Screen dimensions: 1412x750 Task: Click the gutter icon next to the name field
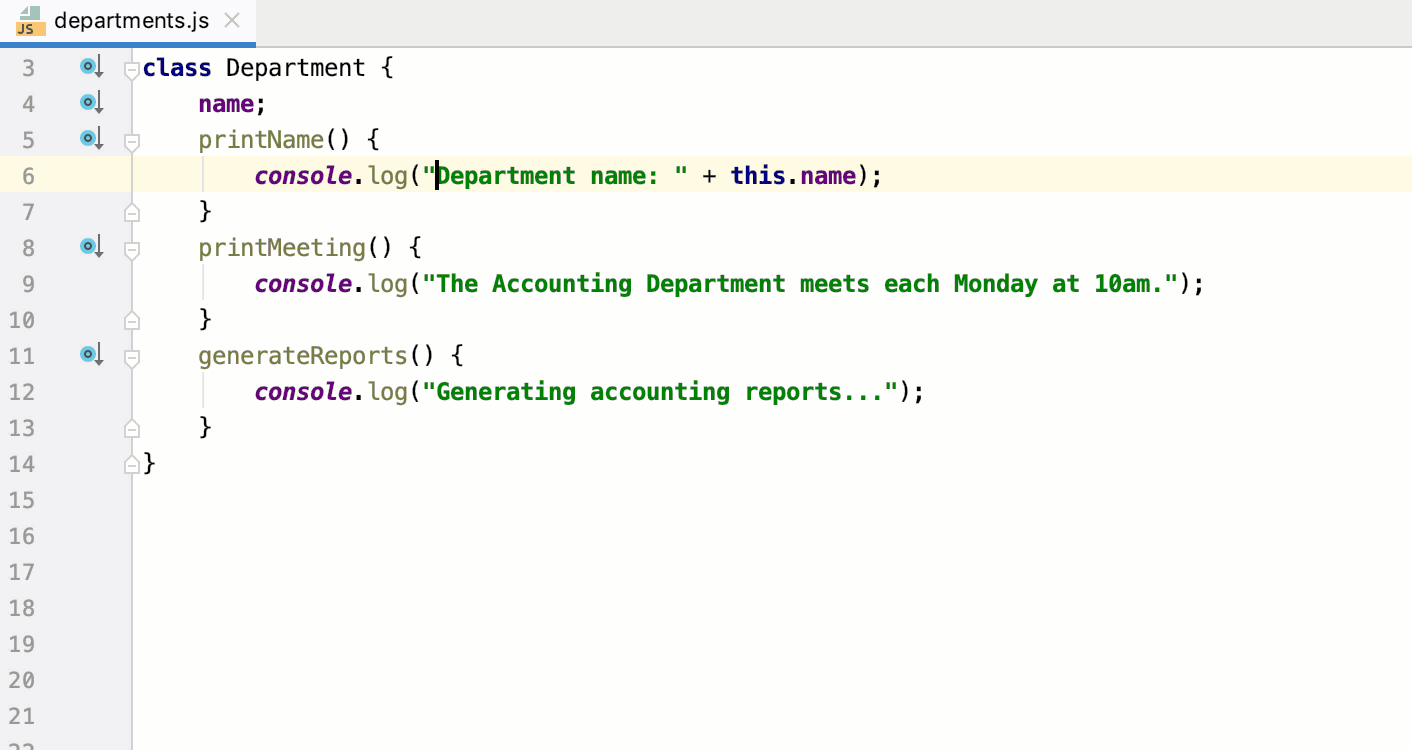pos(90,102)
